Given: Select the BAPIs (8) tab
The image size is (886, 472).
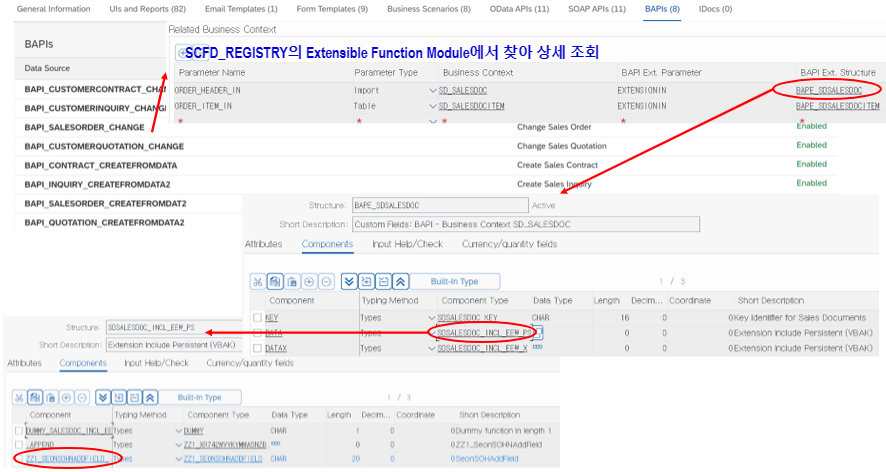Looking at the screenshot, I should tap(662, 9).
